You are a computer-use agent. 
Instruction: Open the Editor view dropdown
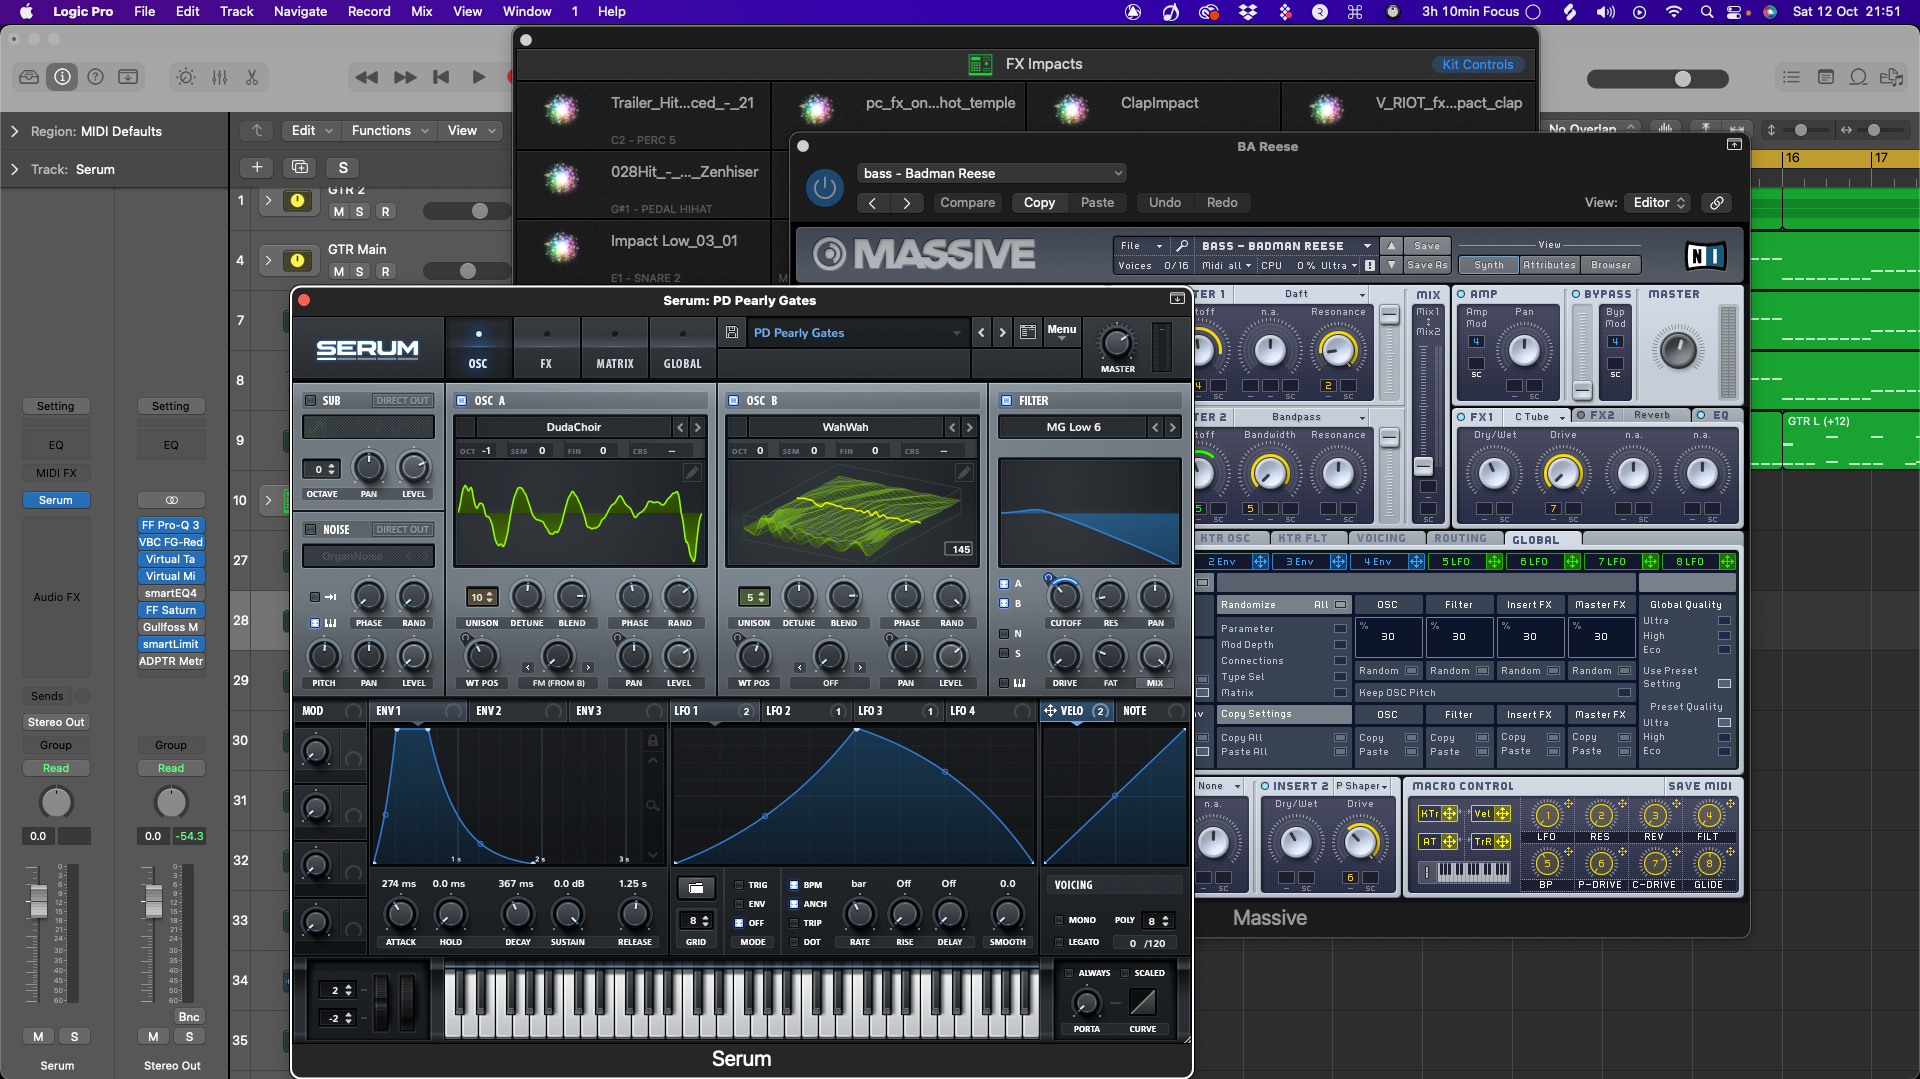1658,203
